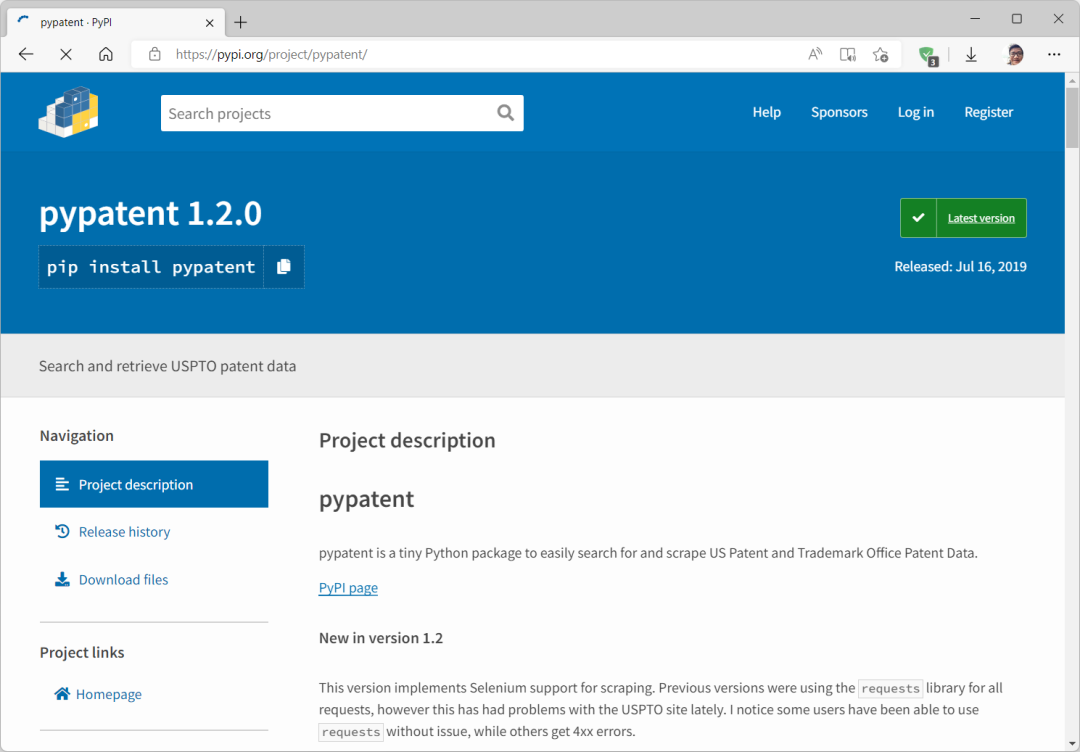
Task: Copy the pip install command
Action: [284, 267]
